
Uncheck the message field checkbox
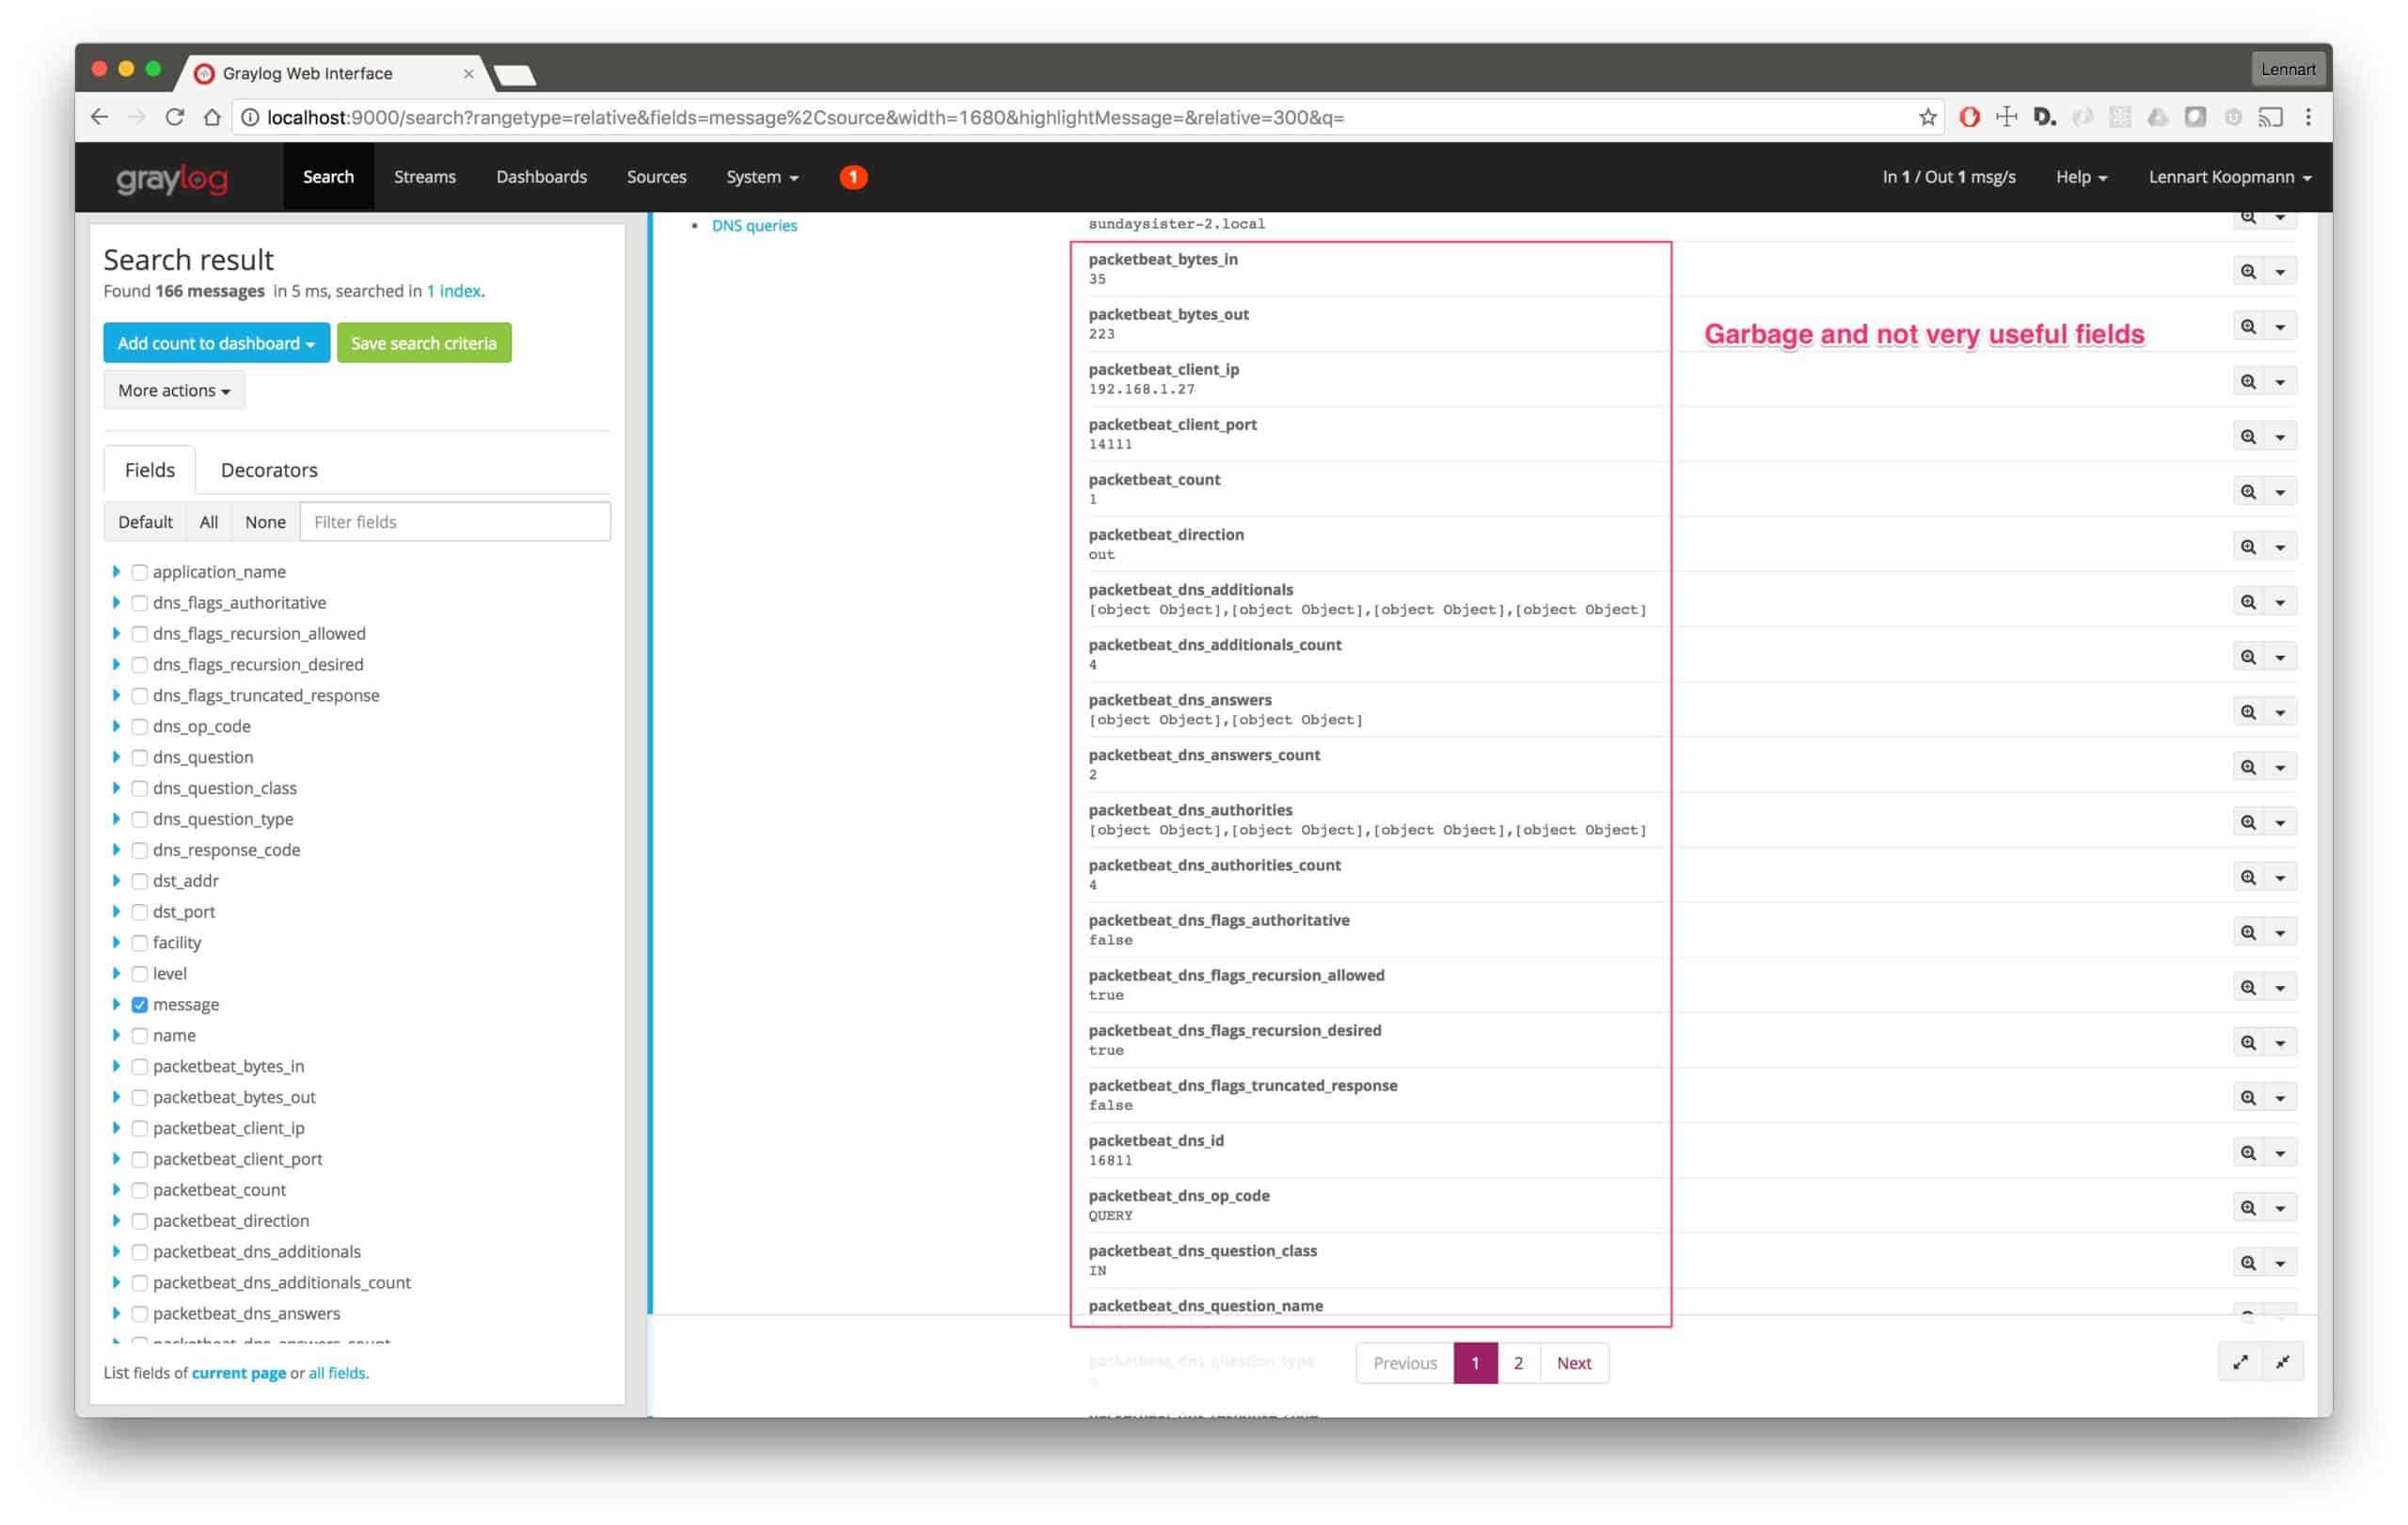tap(140, 1004)
